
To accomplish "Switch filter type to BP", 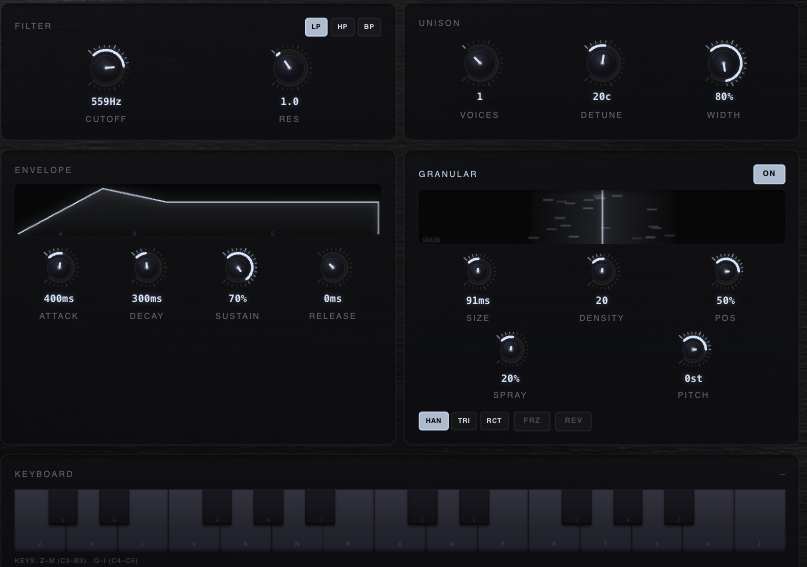I will [369, 27].
